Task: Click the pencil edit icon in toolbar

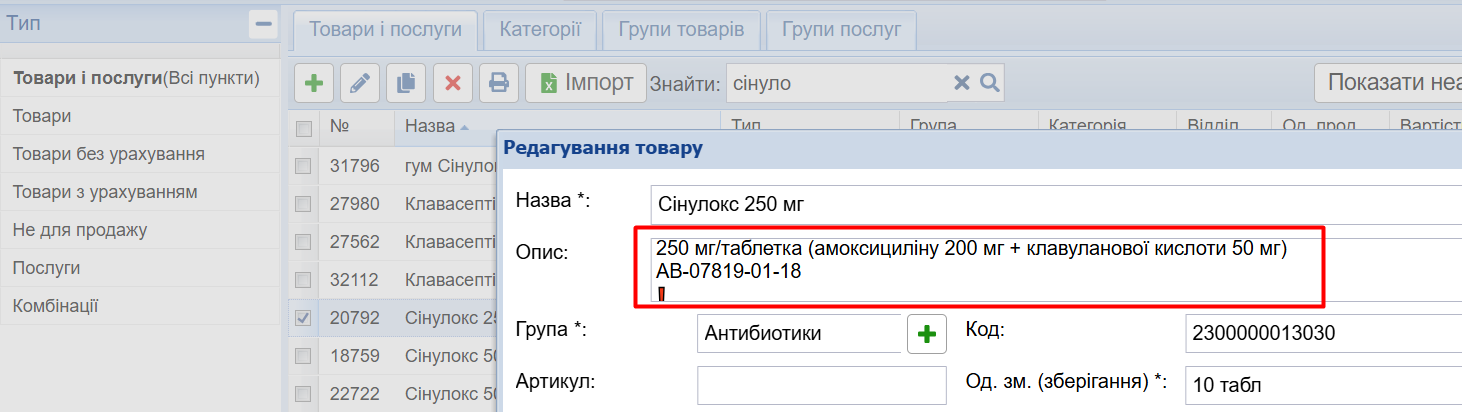Action: point(360,83)
